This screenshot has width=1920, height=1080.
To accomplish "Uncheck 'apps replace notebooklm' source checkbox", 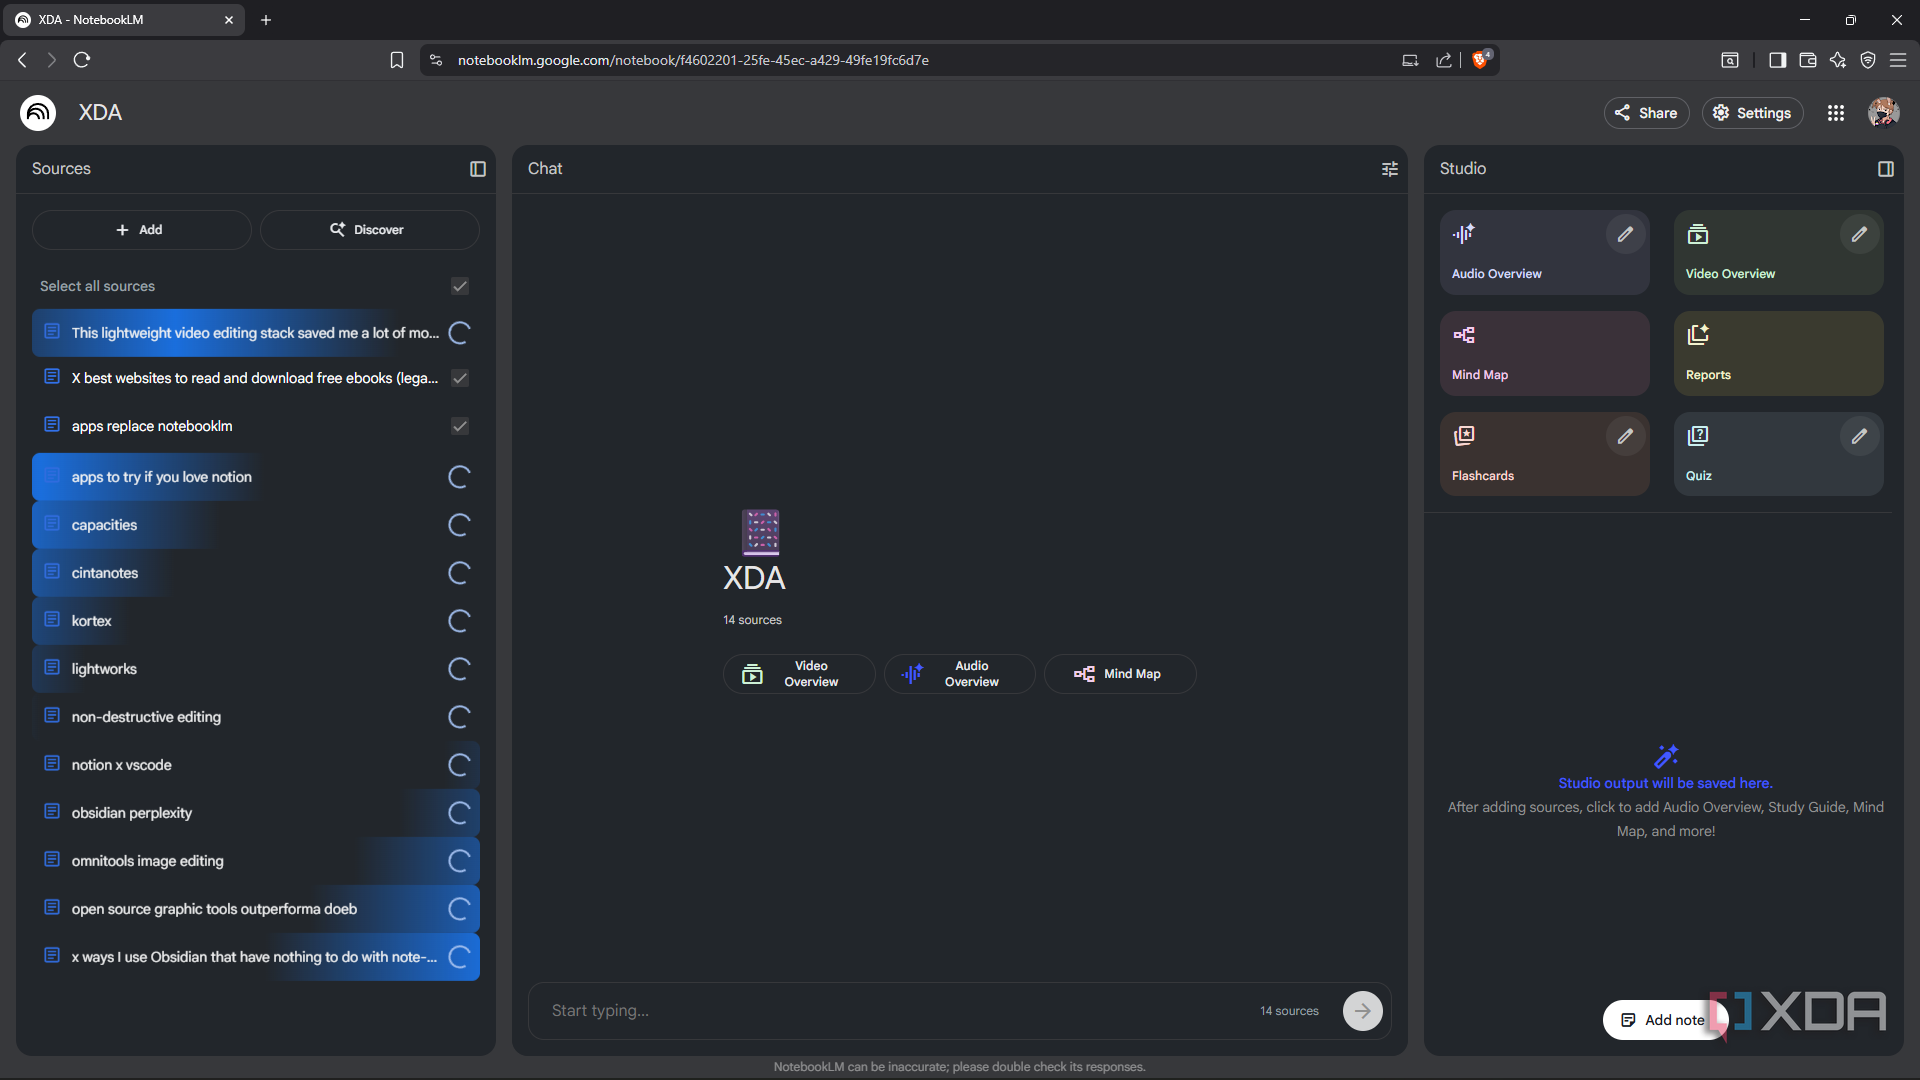I will point(460,426).
